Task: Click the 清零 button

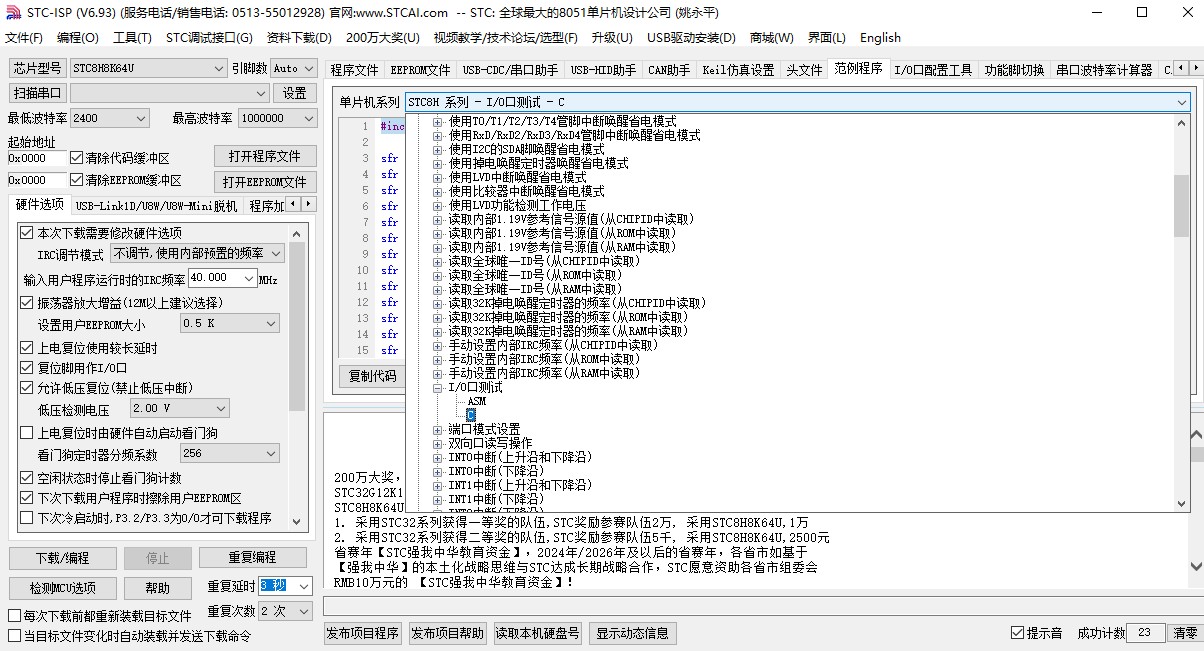Action: pyautogui.click(x=1185, y=633)
